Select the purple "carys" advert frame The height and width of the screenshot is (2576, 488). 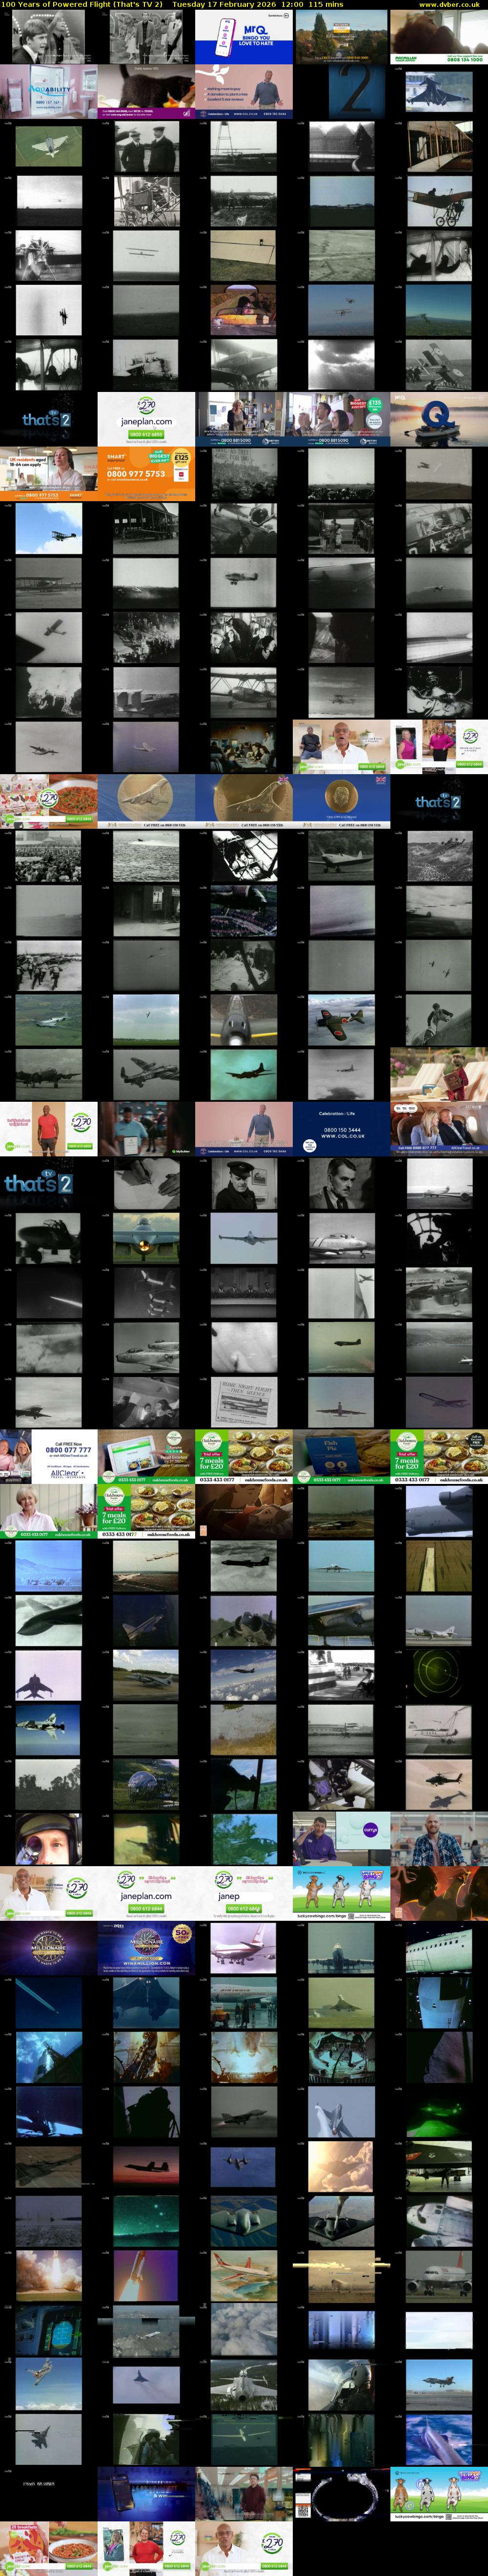342,1838
